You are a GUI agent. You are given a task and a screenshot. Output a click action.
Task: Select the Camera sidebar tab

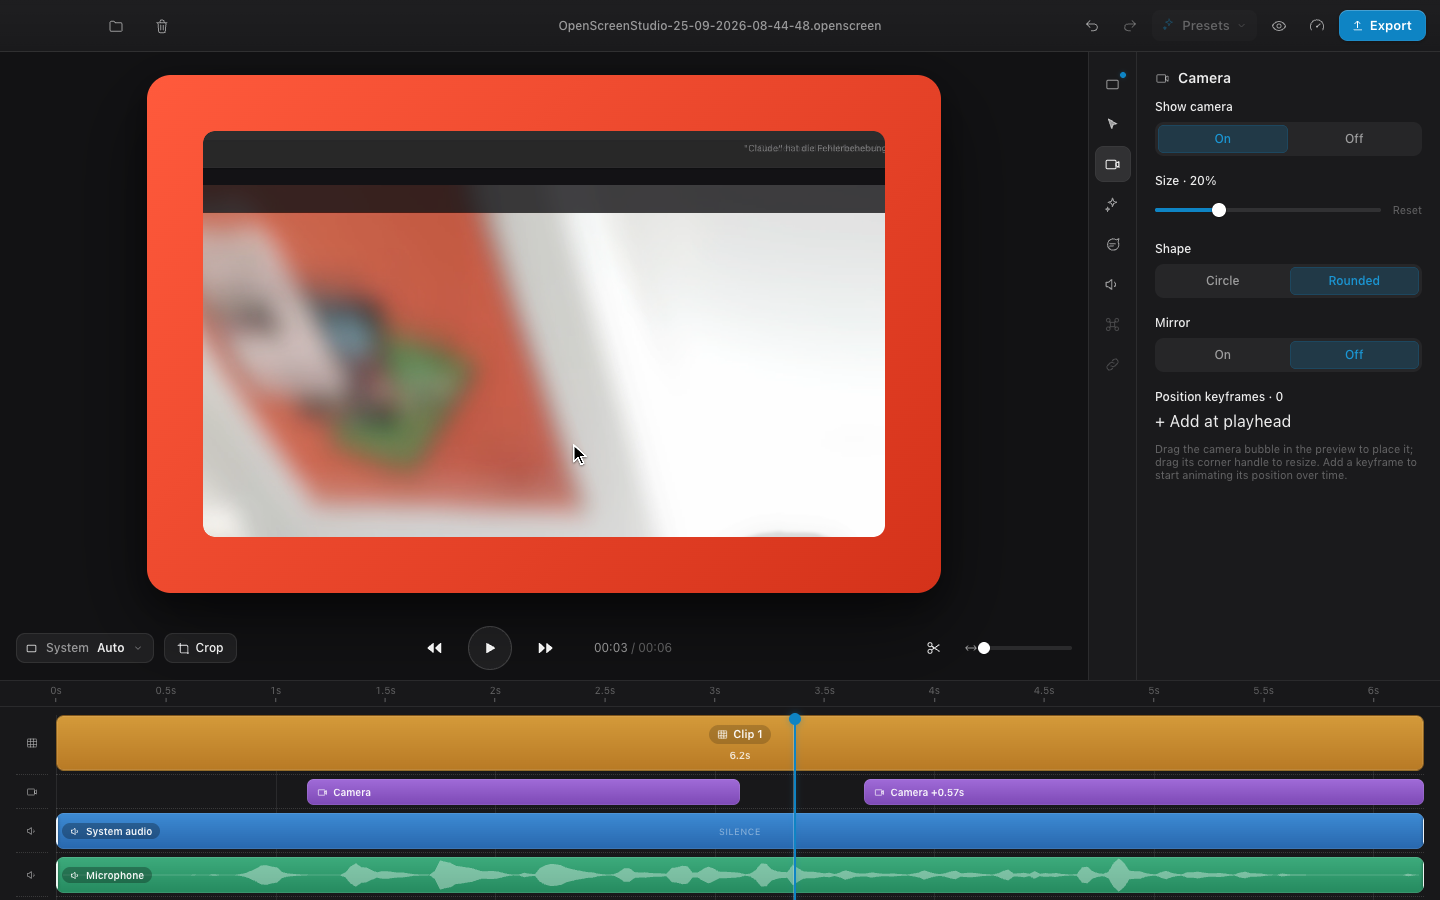point(1112,164)
